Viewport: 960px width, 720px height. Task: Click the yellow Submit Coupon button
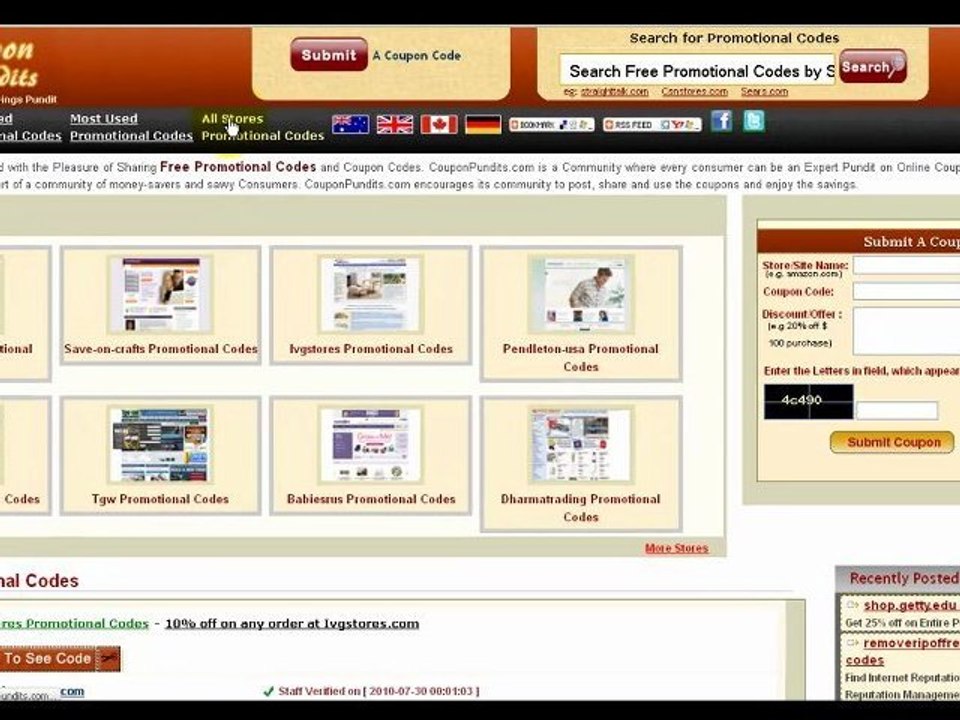coord(892,442)
